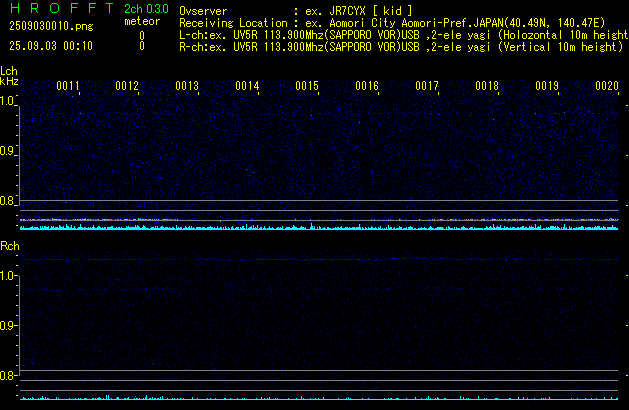Select the 0011 time marker
629x410 pixels.
tap(68, 86)
